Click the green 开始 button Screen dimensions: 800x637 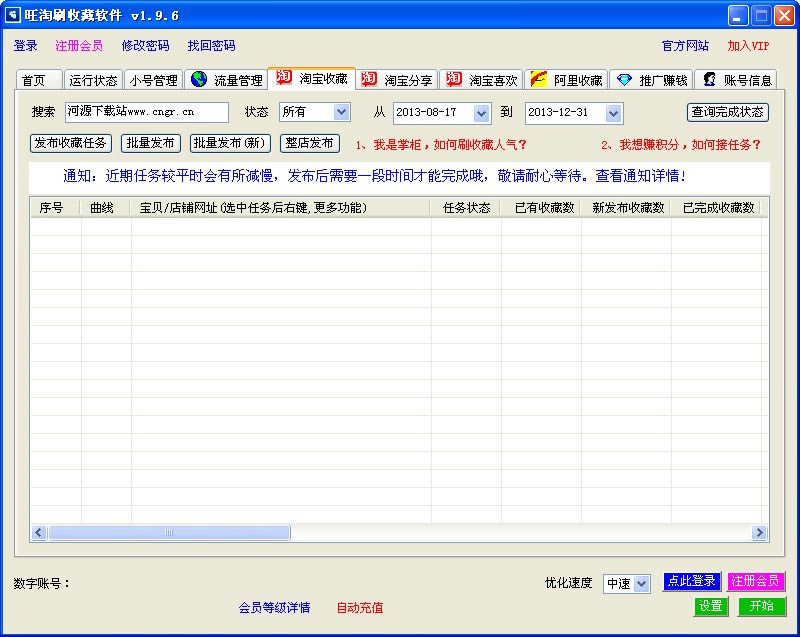(762, 606)
